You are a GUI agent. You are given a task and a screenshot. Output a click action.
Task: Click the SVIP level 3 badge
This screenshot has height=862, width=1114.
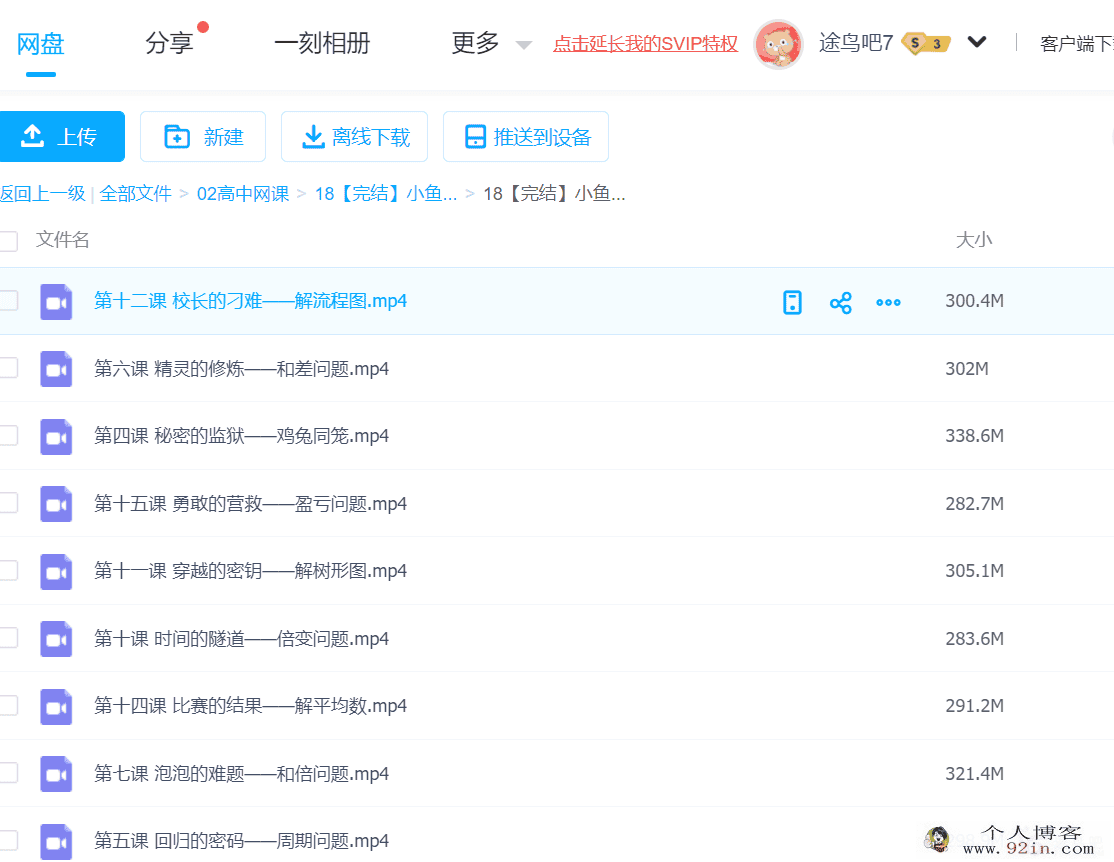926,43
